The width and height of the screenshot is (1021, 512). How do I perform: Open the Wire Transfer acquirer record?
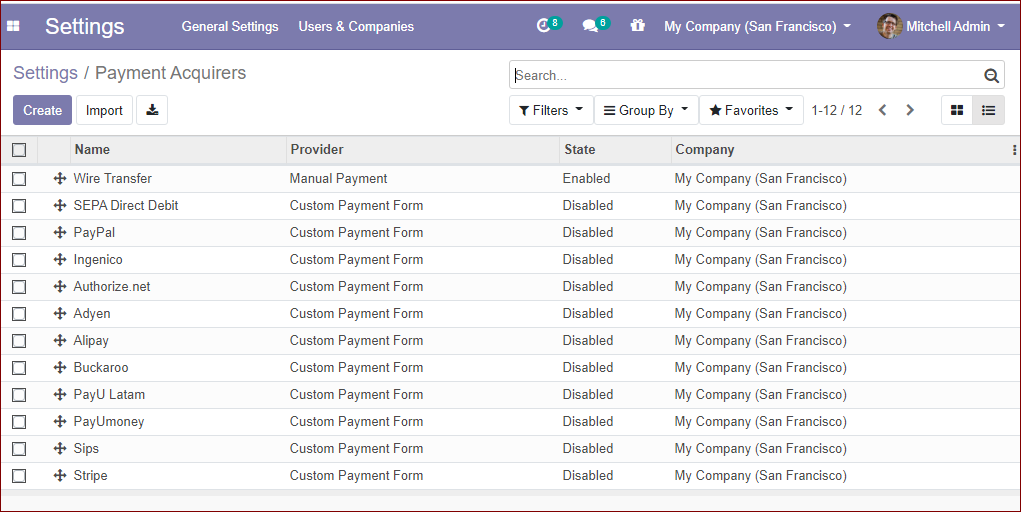[x=113, y=178]
